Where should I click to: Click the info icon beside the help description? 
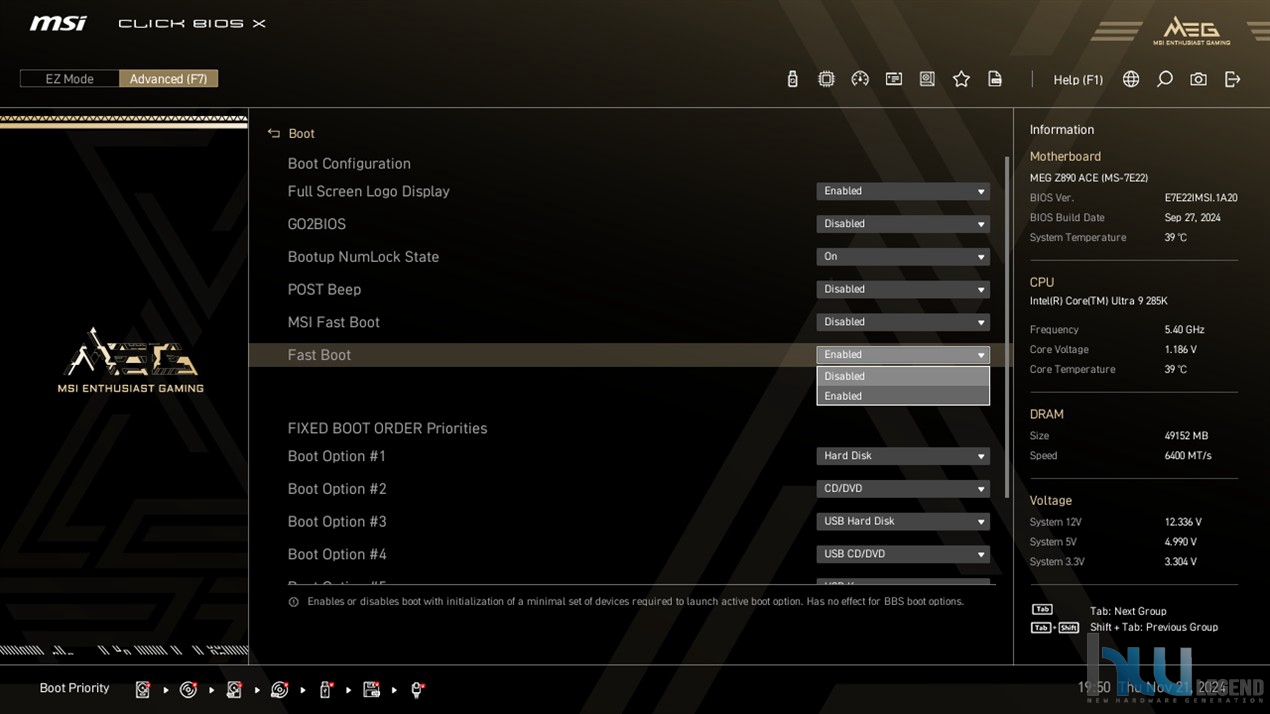[x=293, y=602]
